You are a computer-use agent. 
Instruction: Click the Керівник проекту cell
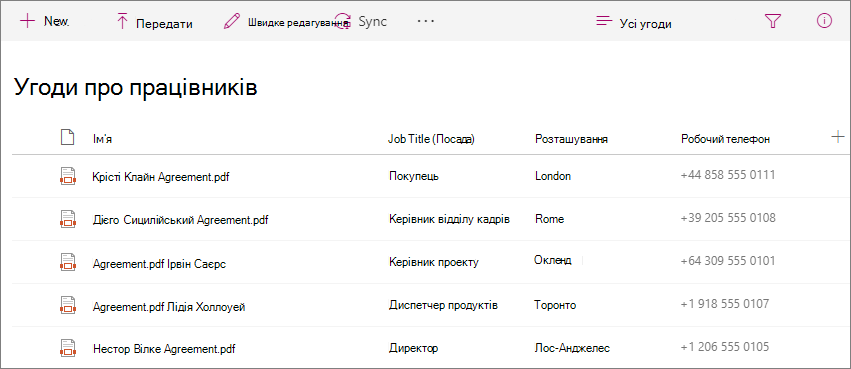(434, 262)
